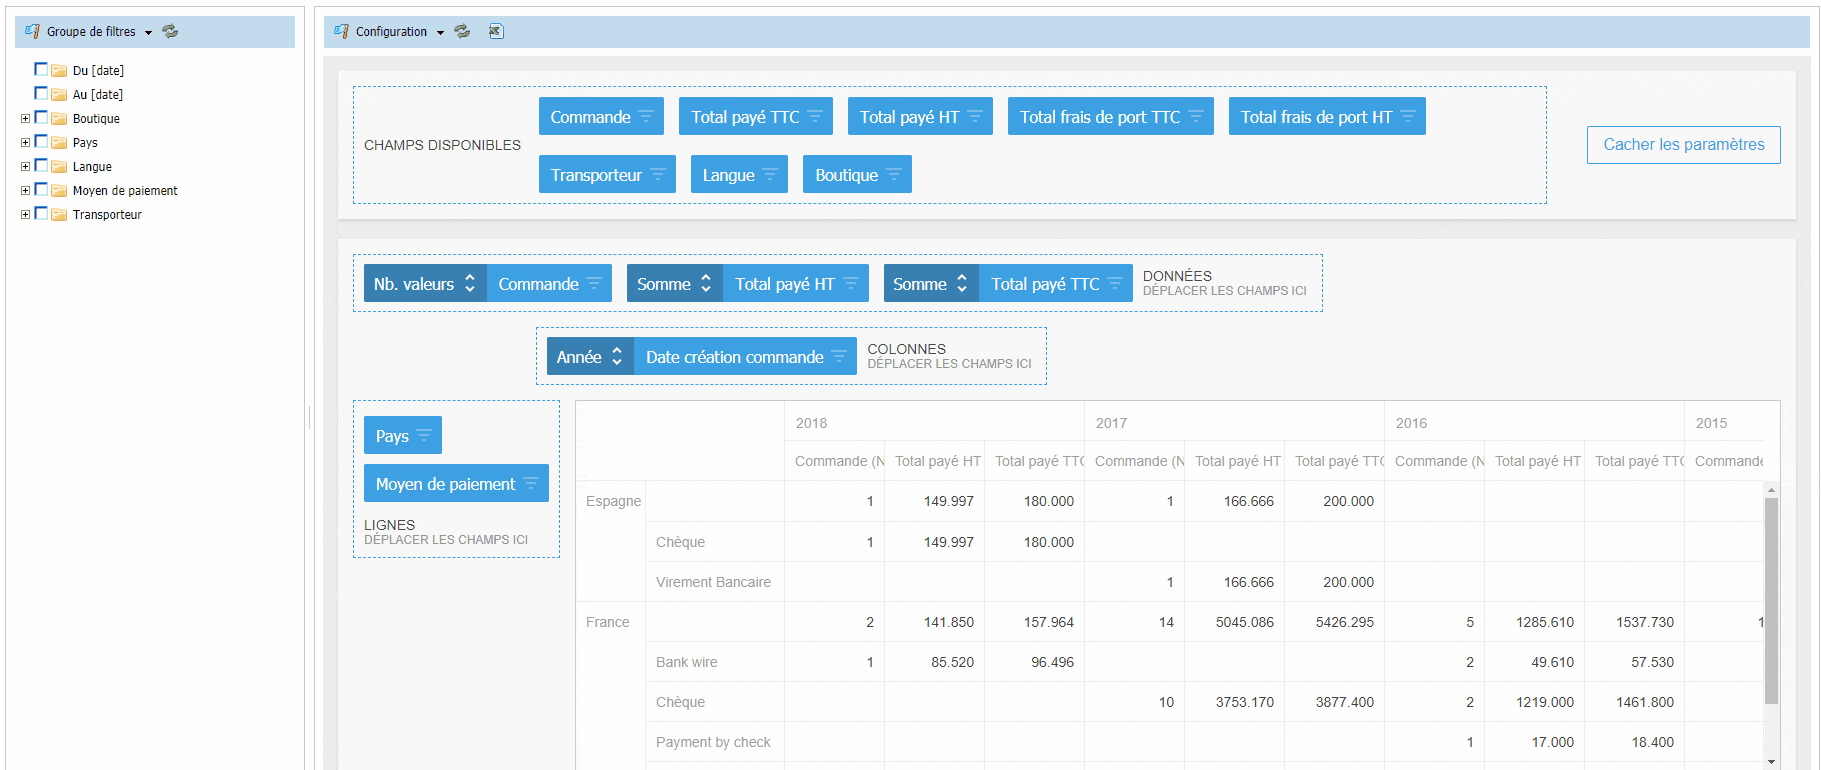Screen dimensions: 1821x770
Task: Click the 2017 column header
Action: coord(1111,423)
